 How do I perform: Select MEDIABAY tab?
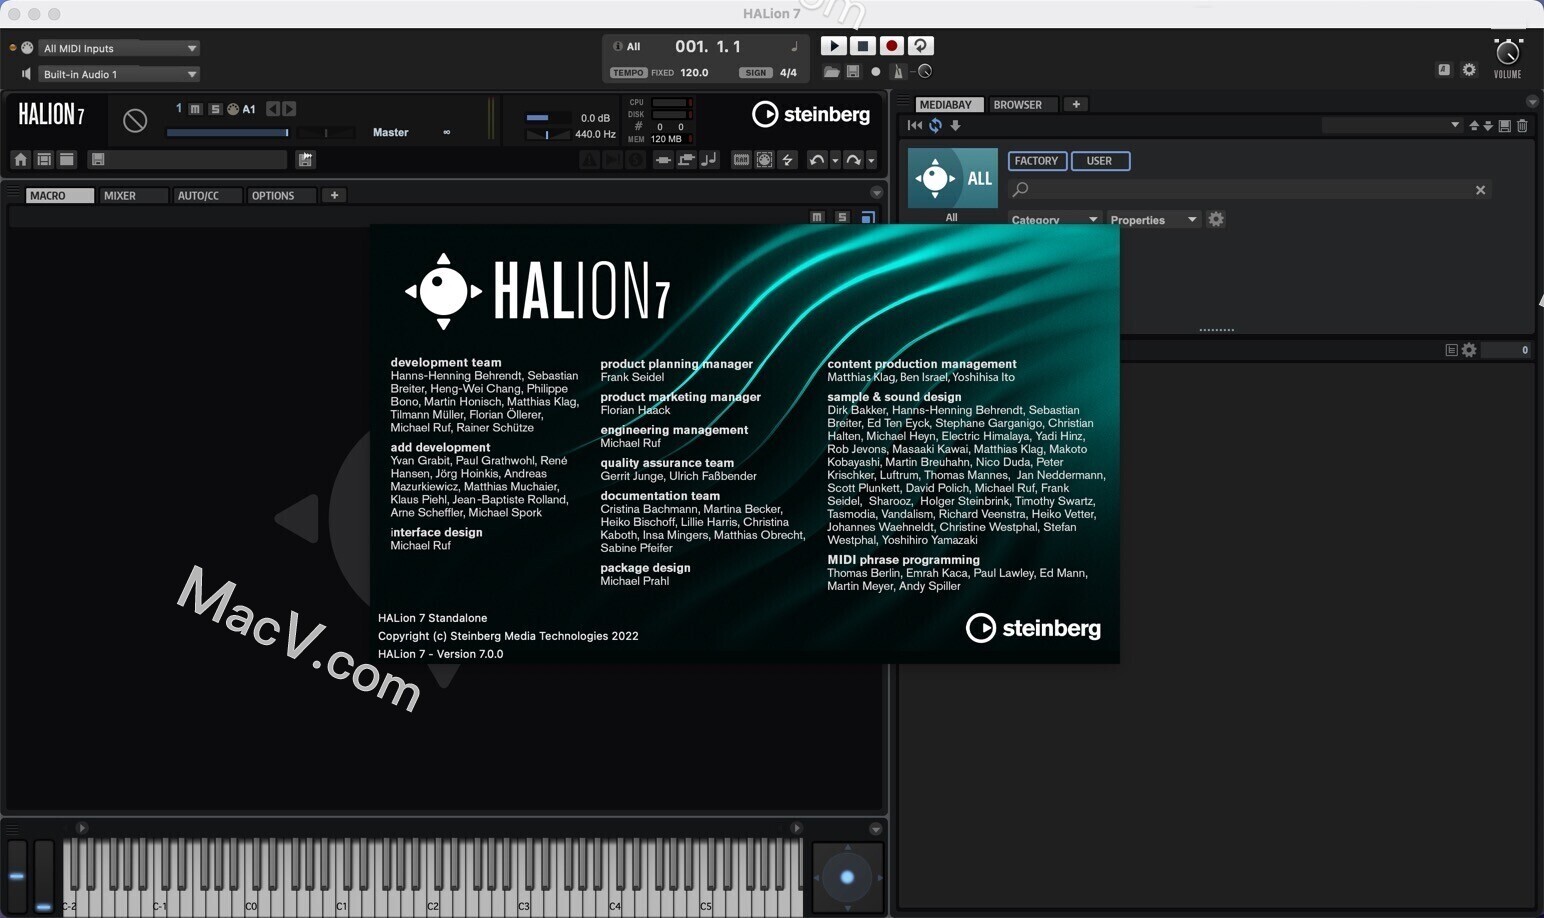coord(950,105)
